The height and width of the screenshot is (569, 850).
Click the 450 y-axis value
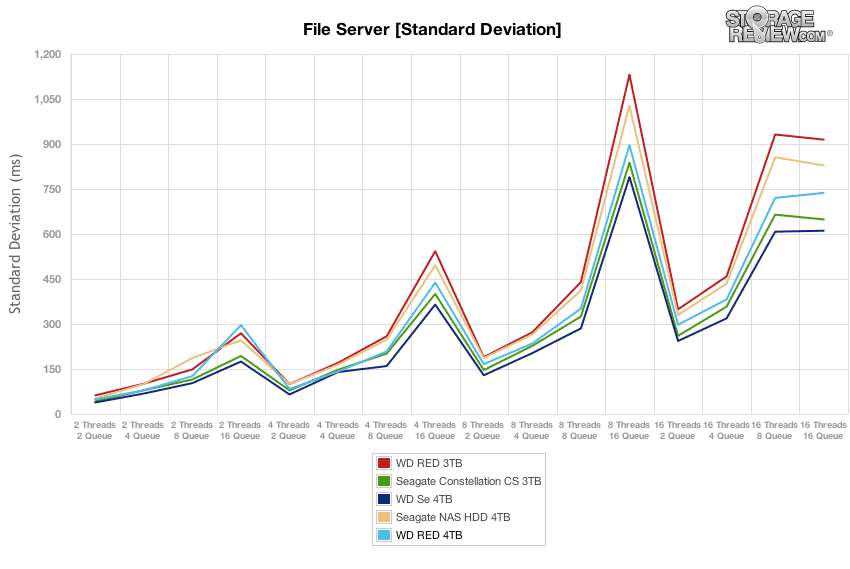click(53, 280)
